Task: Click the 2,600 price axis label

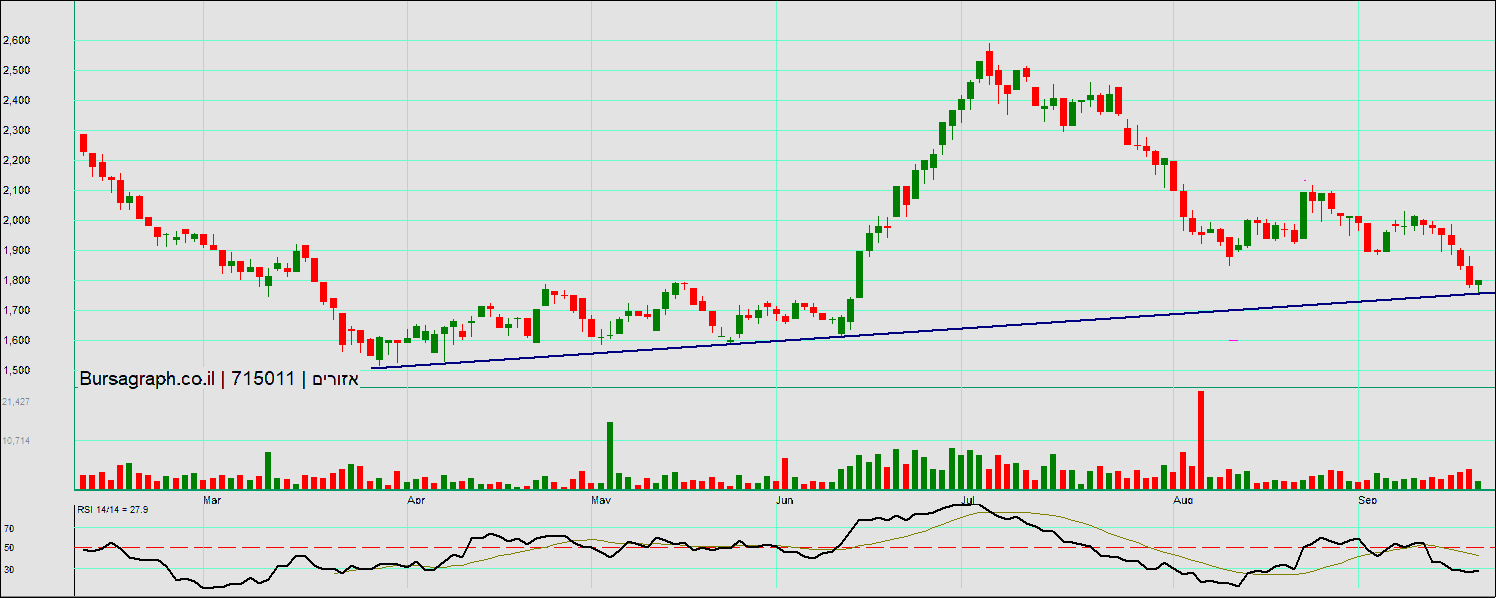Action: (17, 41)
